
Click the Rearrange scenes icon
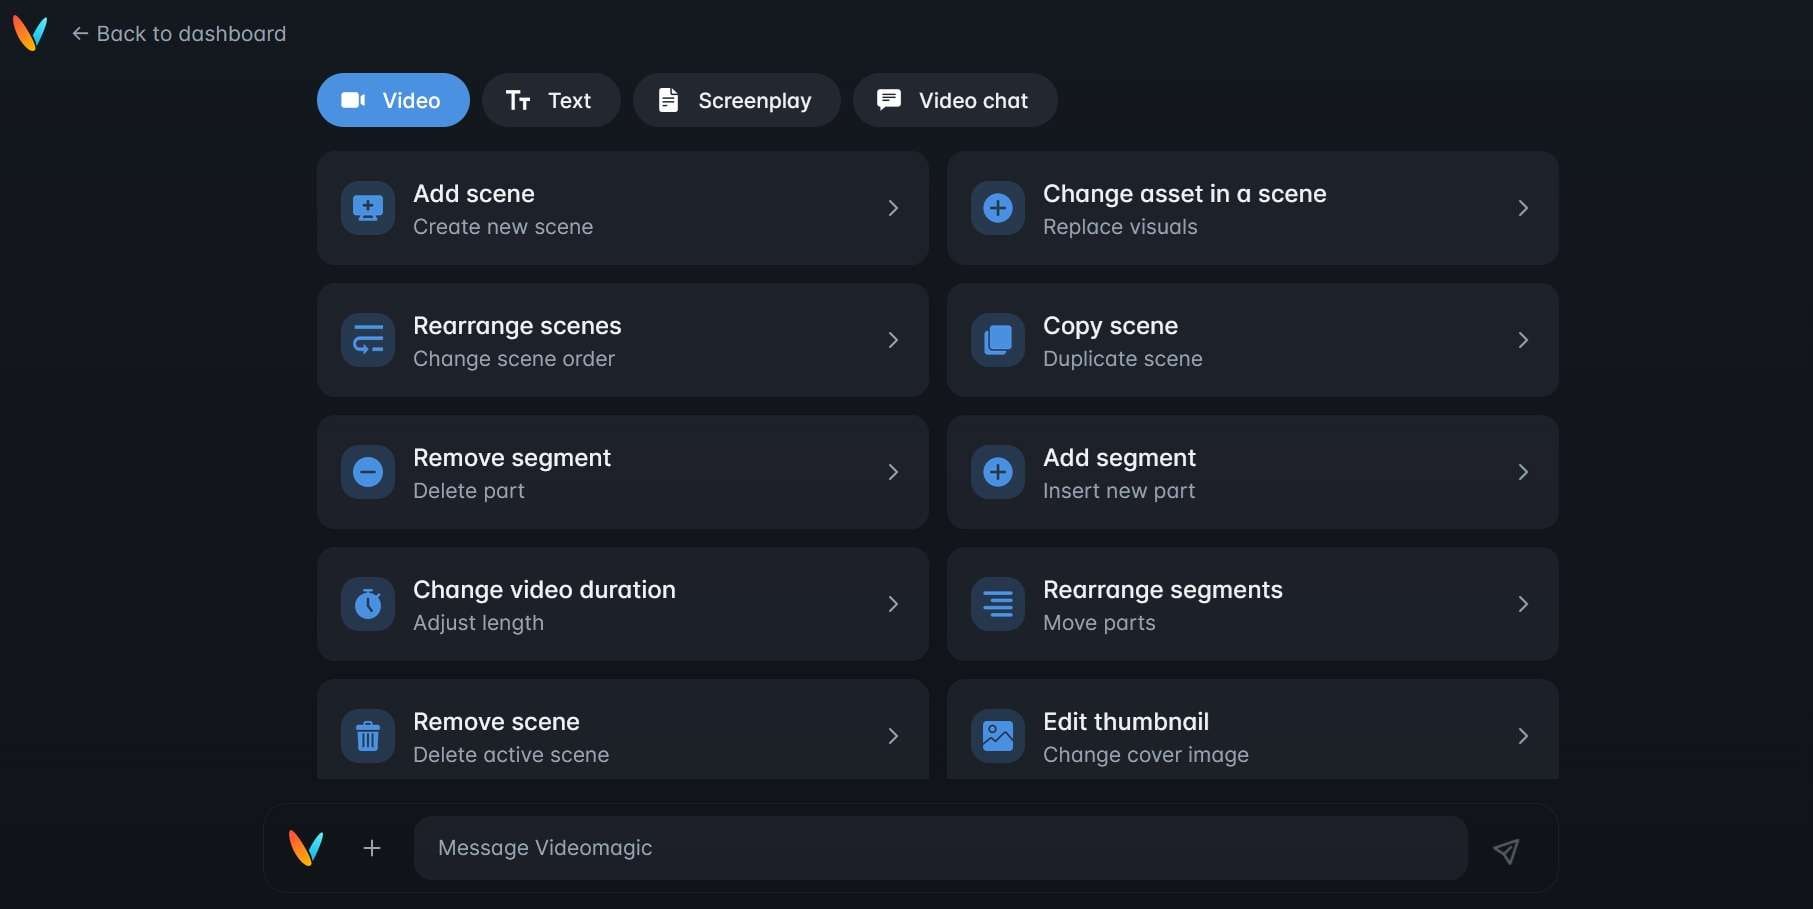point(368,340)
